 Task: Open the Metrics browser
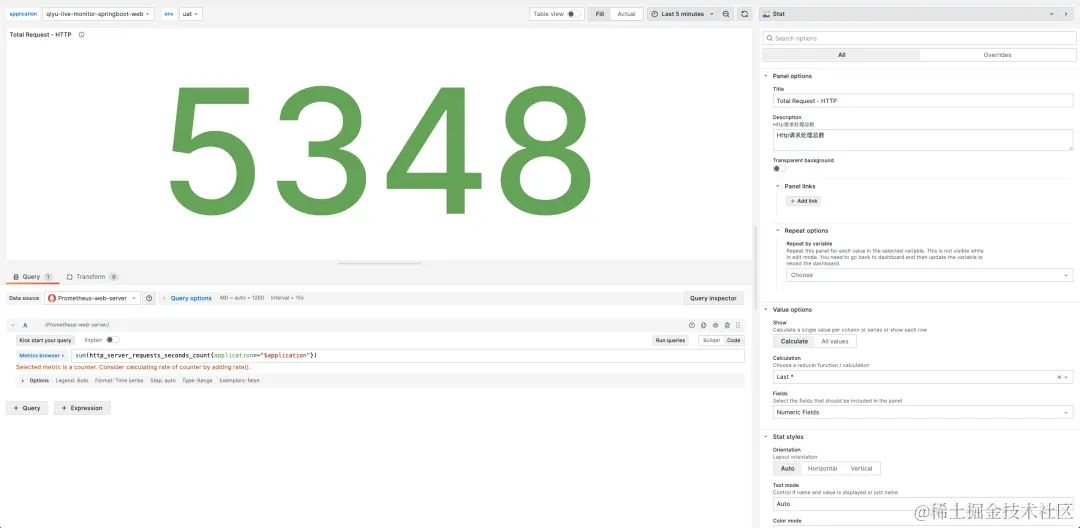click(x=42, y=356)
